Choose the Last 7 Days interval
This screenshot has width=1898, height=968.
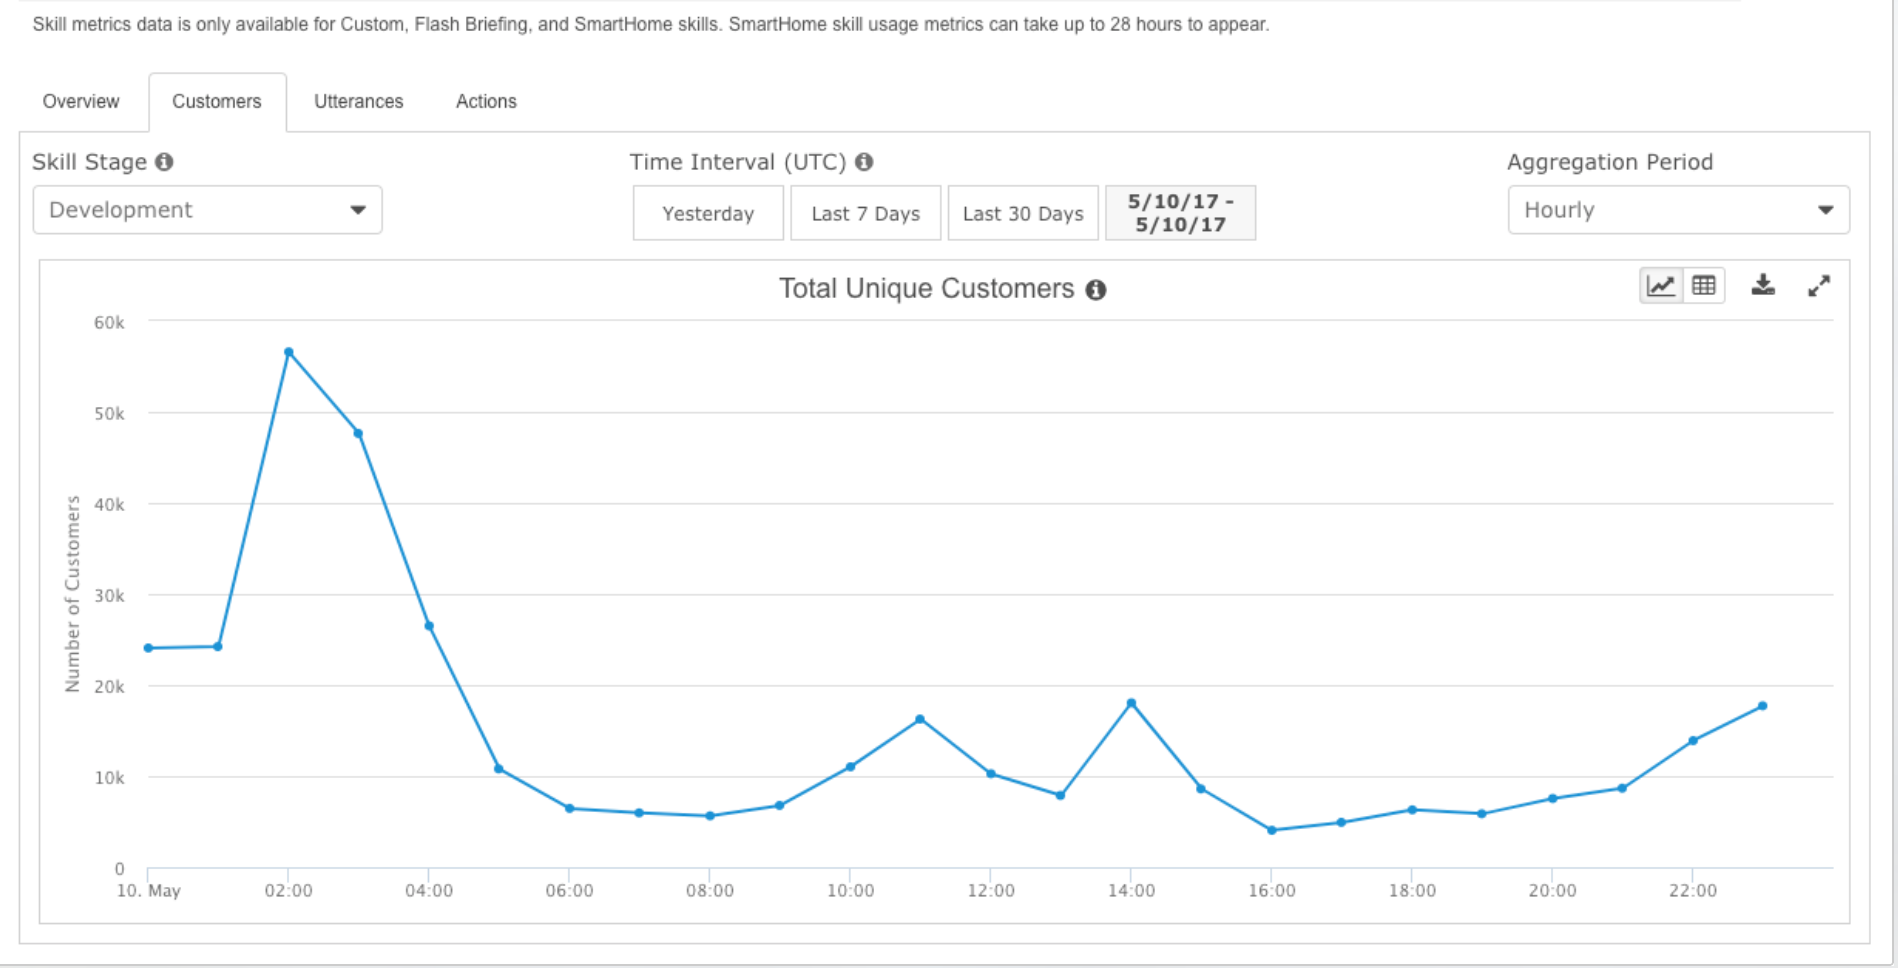point(866,213)
